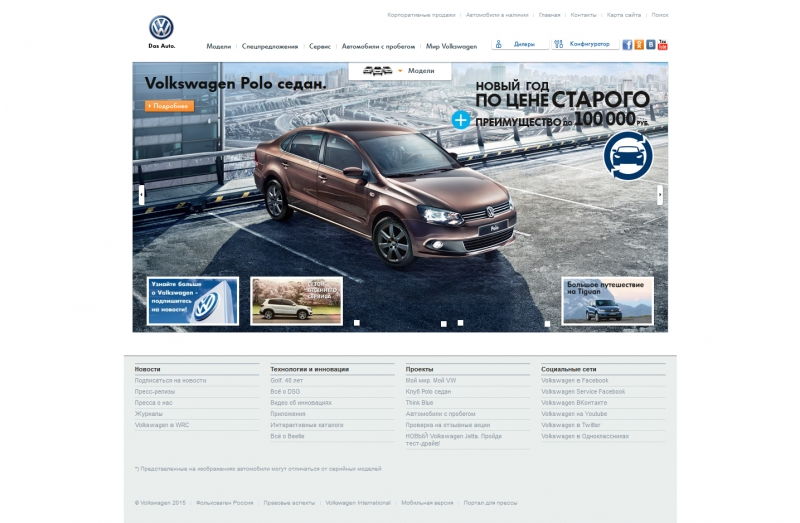The height and width of the screenshot is (523, 800).
Task: Open Приложения footer link
Action: [x=288, y=414]
